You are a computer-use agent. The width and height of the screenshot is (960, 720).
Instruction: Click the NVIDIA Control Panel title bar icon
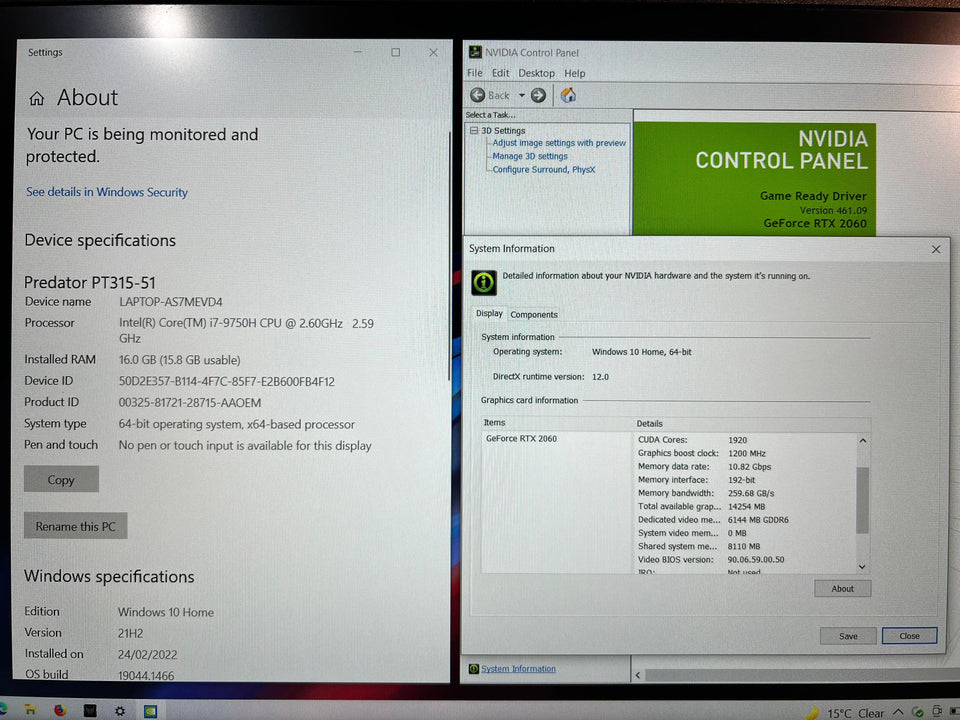click(x=474, y=52)
